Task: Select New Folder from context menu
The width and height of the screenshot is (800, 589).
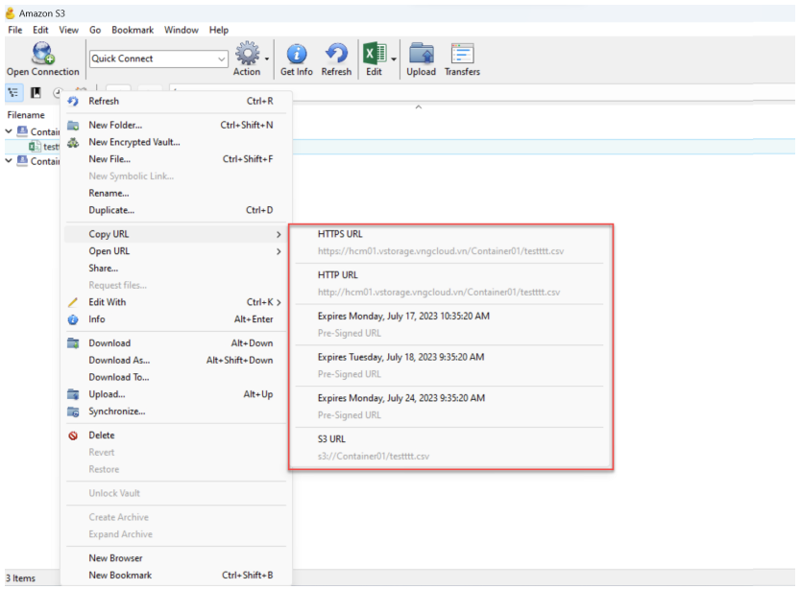Action: pyautogui.click(x=115, y=125)
